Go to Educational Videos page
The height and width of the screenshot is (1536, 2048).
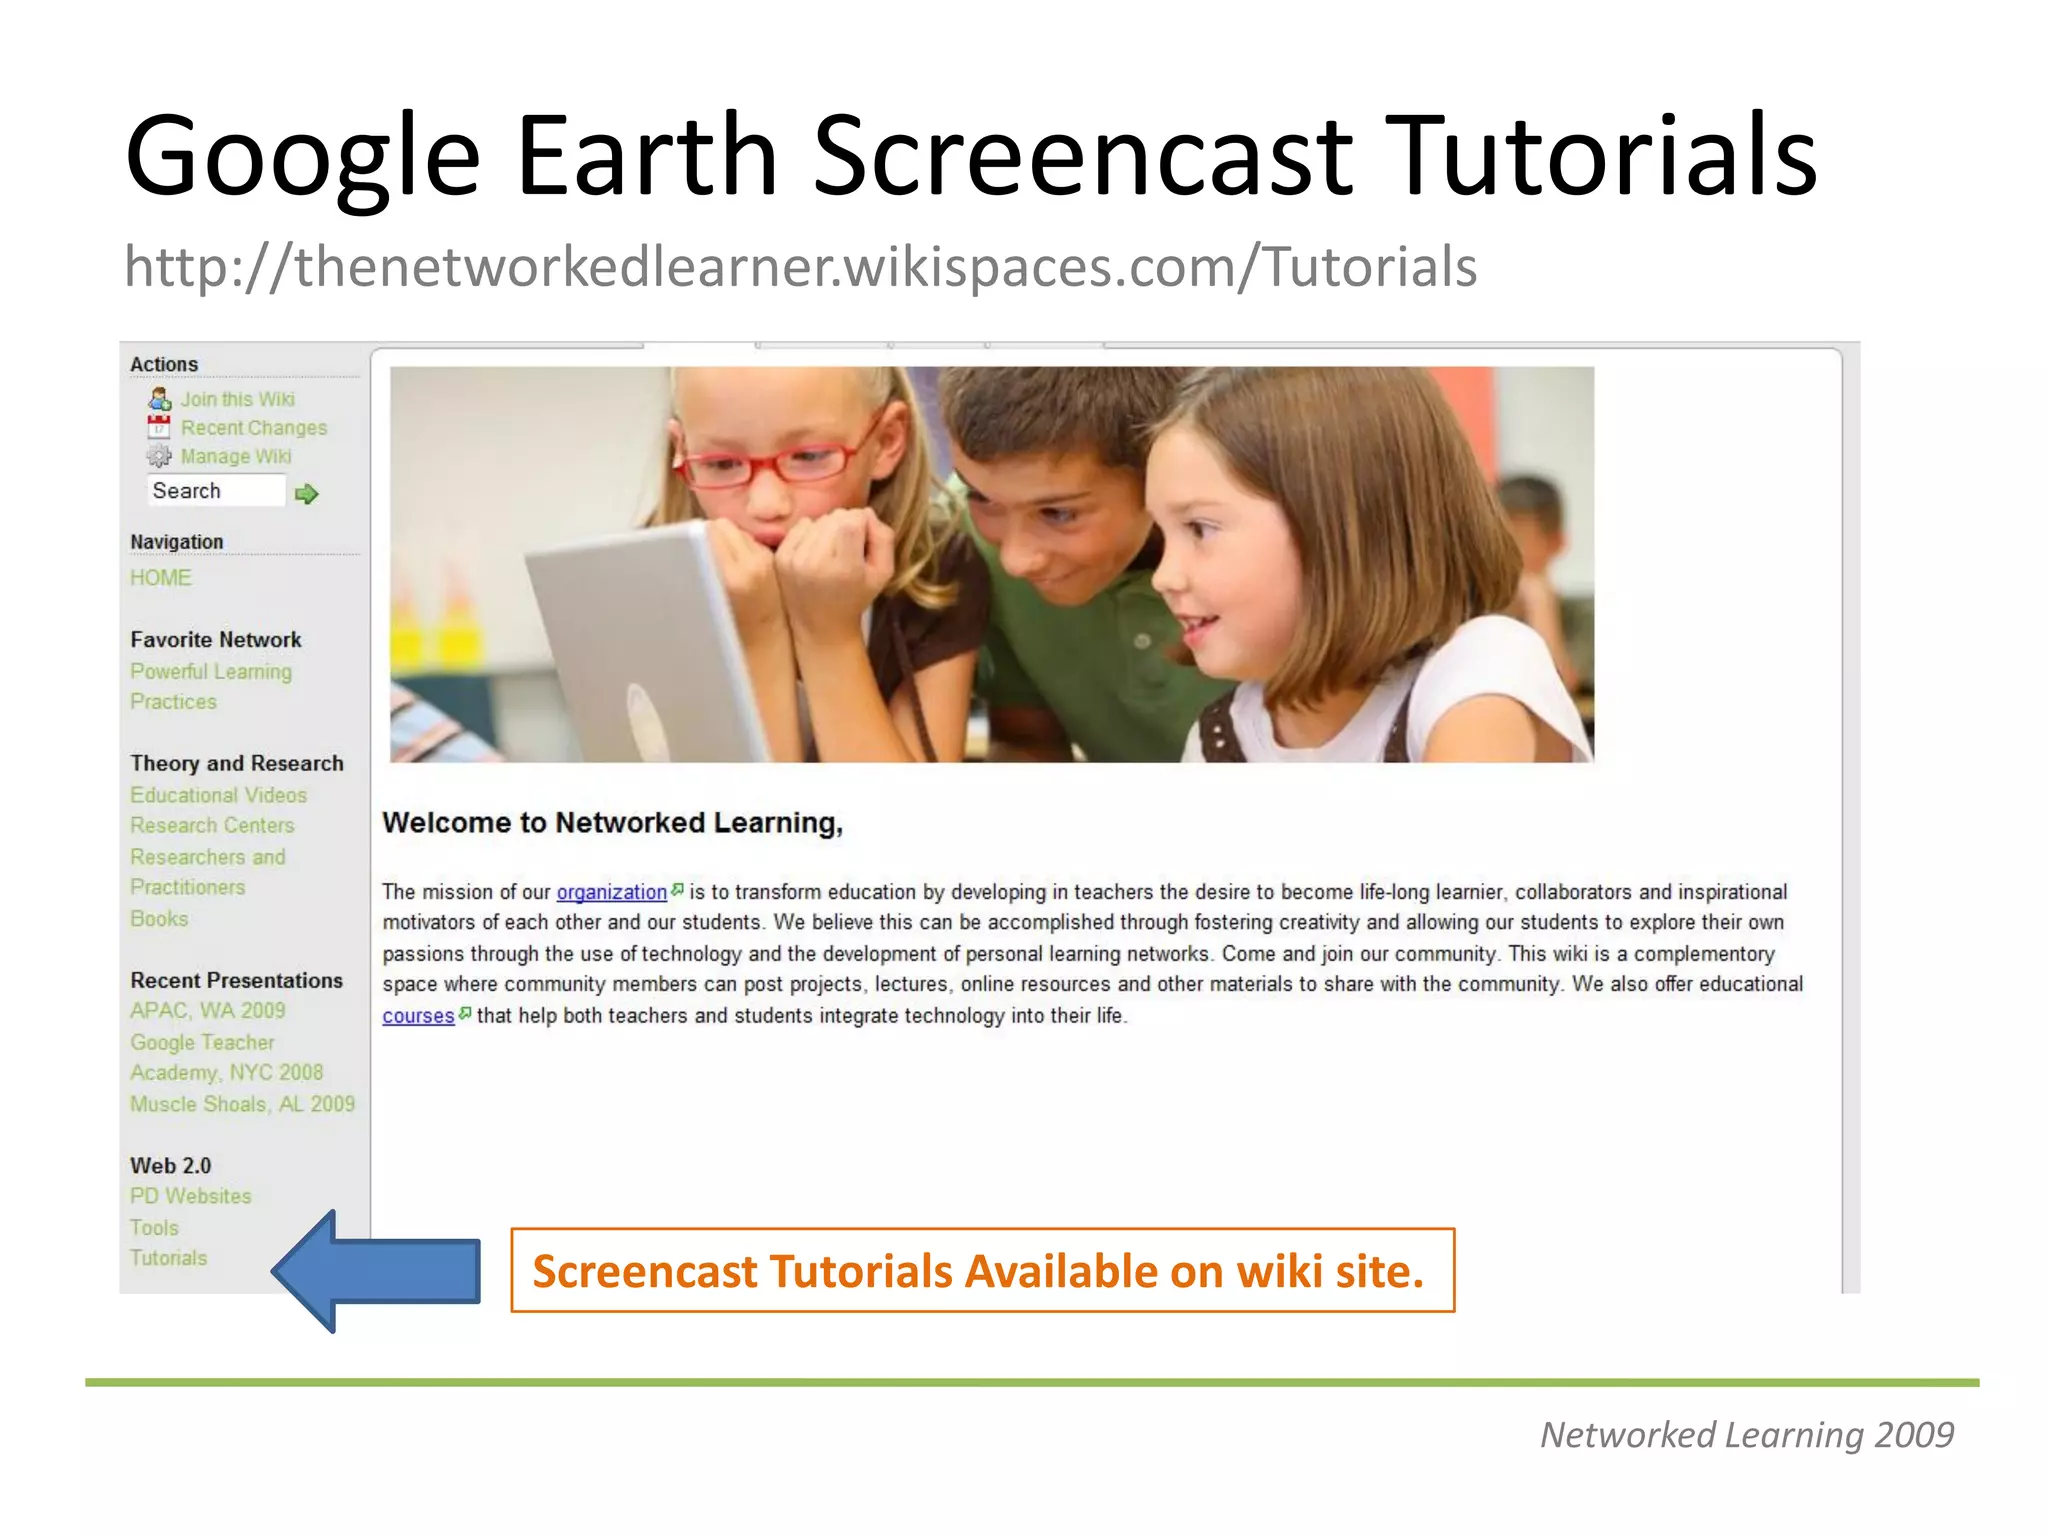[218, 795]
